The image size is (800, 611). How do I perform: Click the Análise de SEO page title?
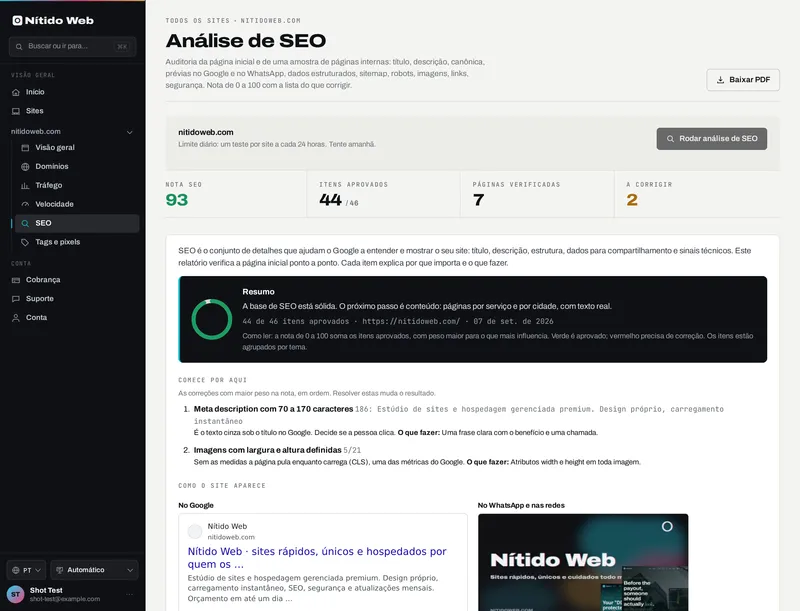pyautogui.click(x=245, y=41)
